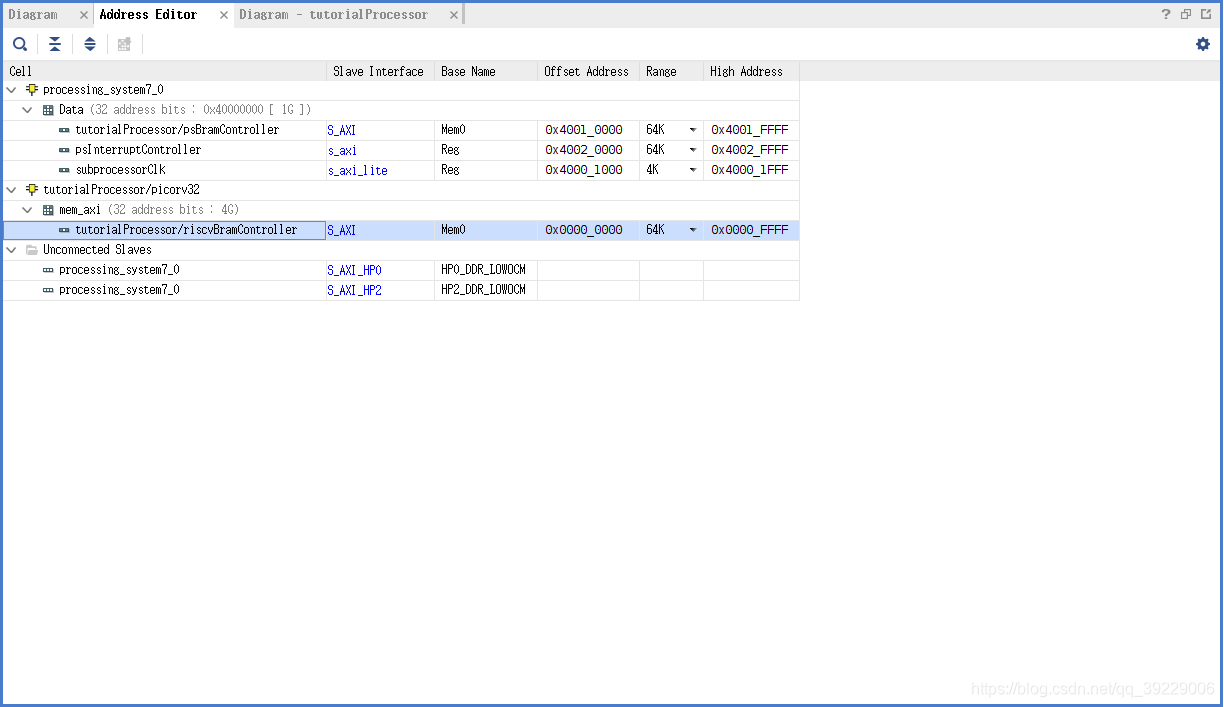Open the Address Editor settings gear

1203,44
